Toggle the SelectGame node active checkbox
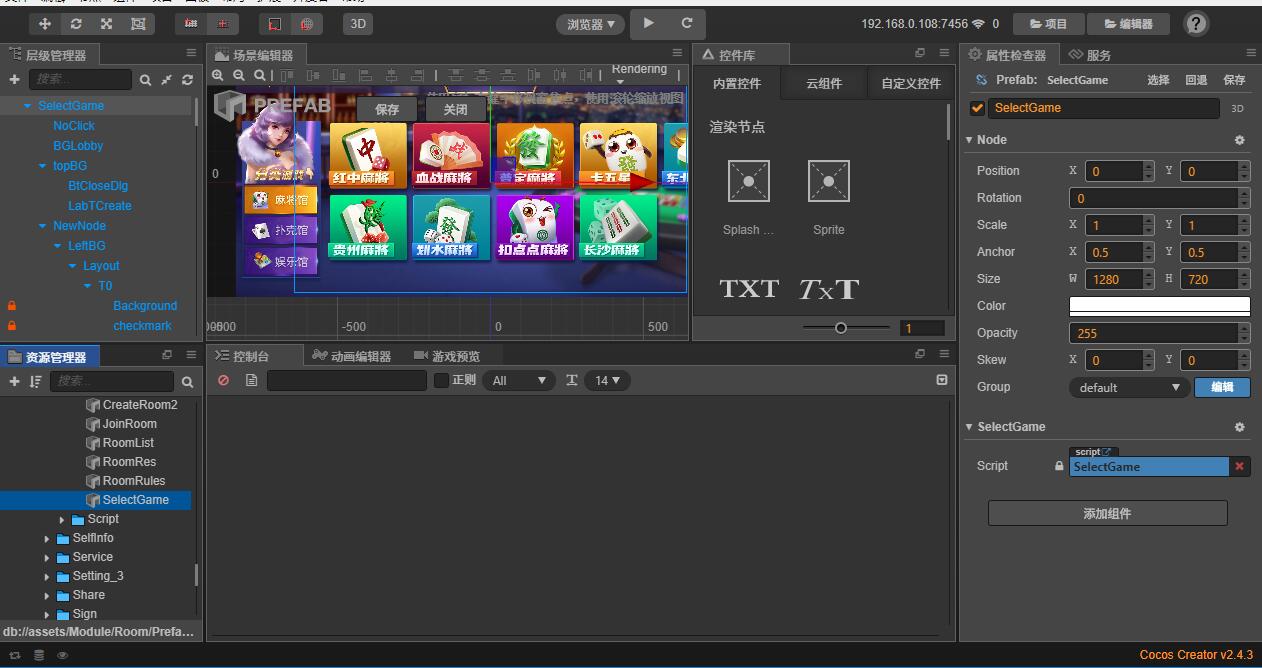This screenshot has height=668, width=1262. tap(978, 108)
